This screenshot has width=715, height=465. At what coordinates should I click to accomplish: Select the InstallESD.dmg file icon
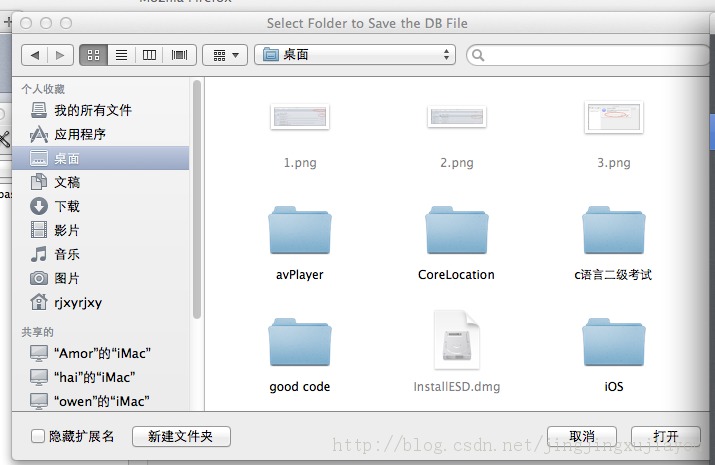coord(457,341)
